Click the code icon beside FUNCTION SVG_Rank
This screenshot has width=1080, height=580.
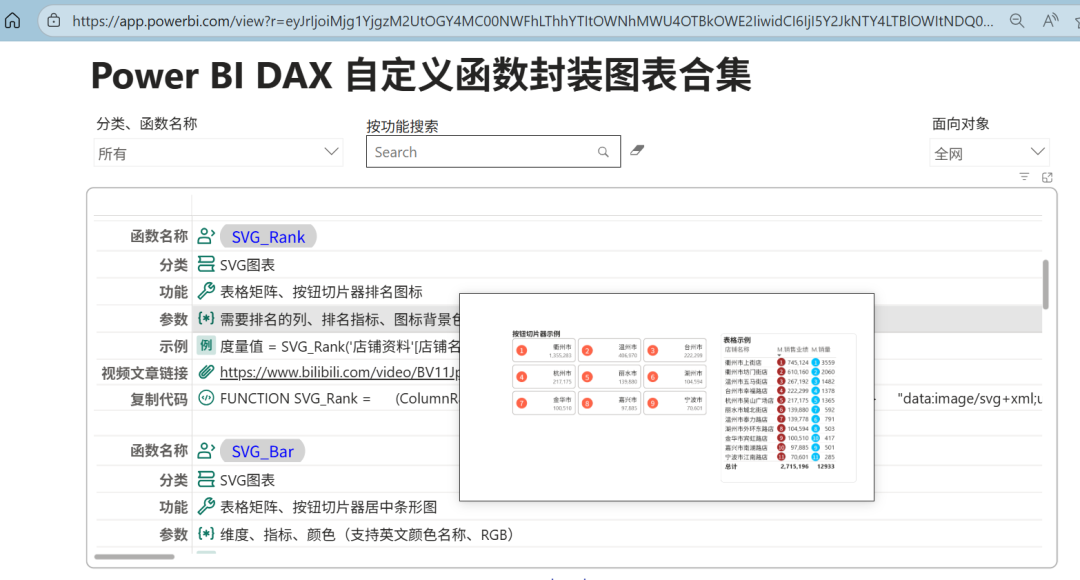coord(206,398)
